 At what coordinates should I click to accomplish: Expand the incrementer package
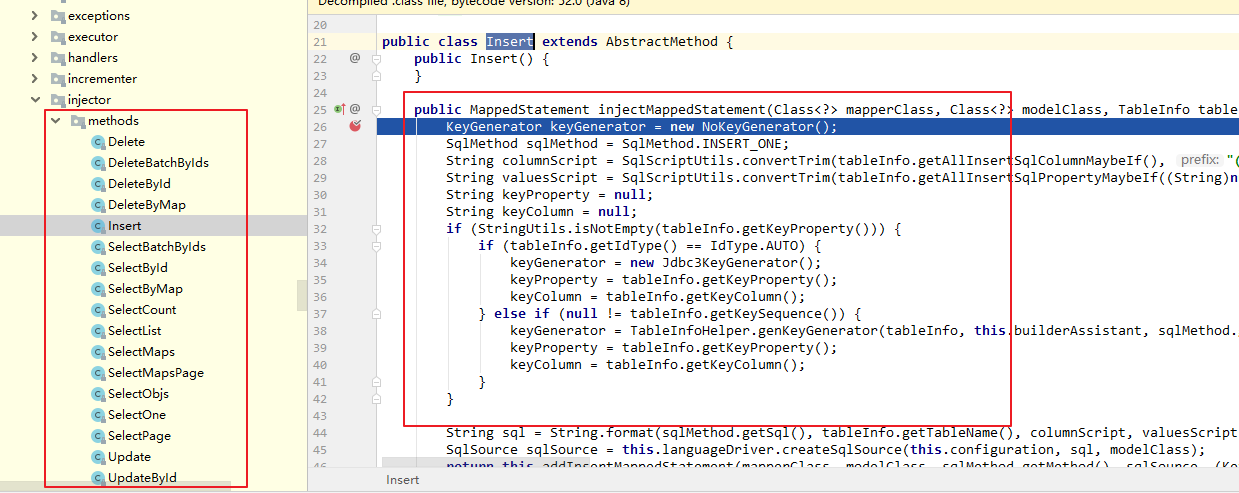36,79
